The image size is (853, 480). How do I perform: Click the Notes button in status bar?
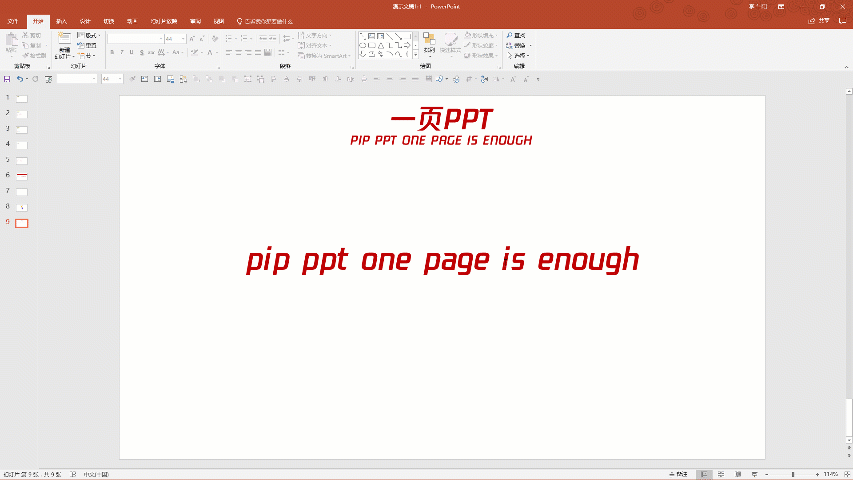[681, 474]
